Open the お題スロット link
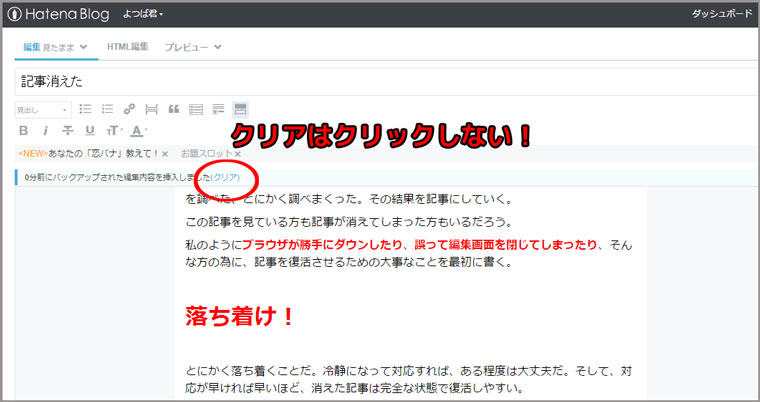Screen dimensions: 760x402 click(x=207, y=153)
